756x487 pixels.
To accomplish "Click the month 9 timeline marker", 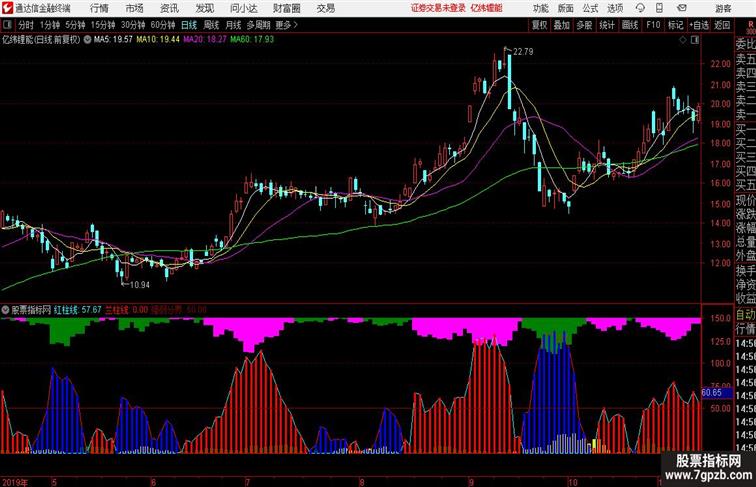I will pyautogui.click(x=470, y=482).
